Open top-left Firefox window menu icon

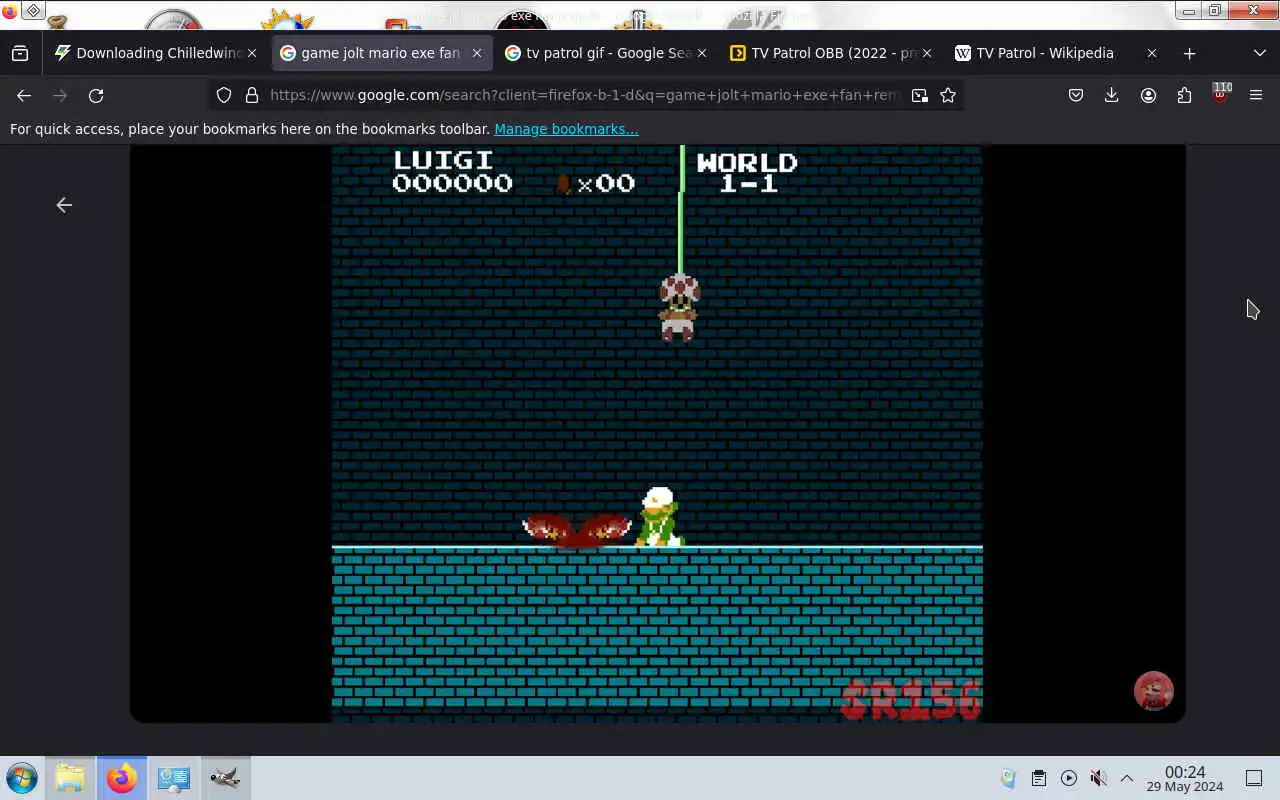(x=10, y=11)
